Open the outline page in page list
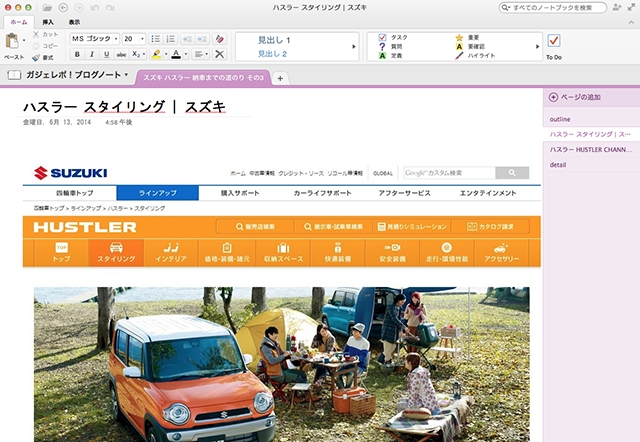 tap(560, 119)
